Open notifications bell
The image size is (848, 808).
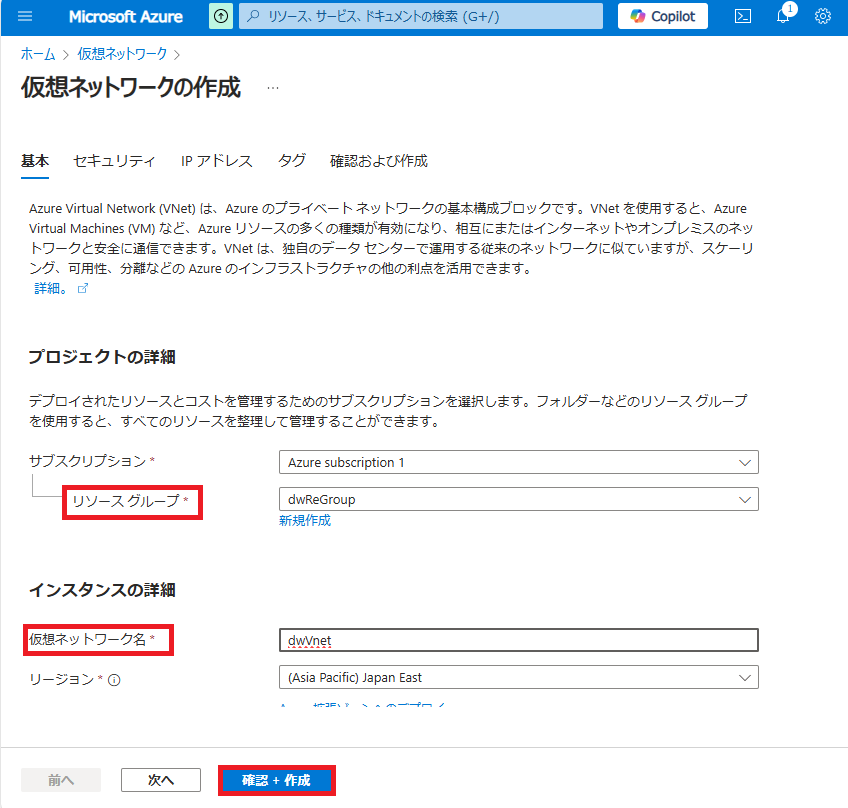click(x=783, y=16)
